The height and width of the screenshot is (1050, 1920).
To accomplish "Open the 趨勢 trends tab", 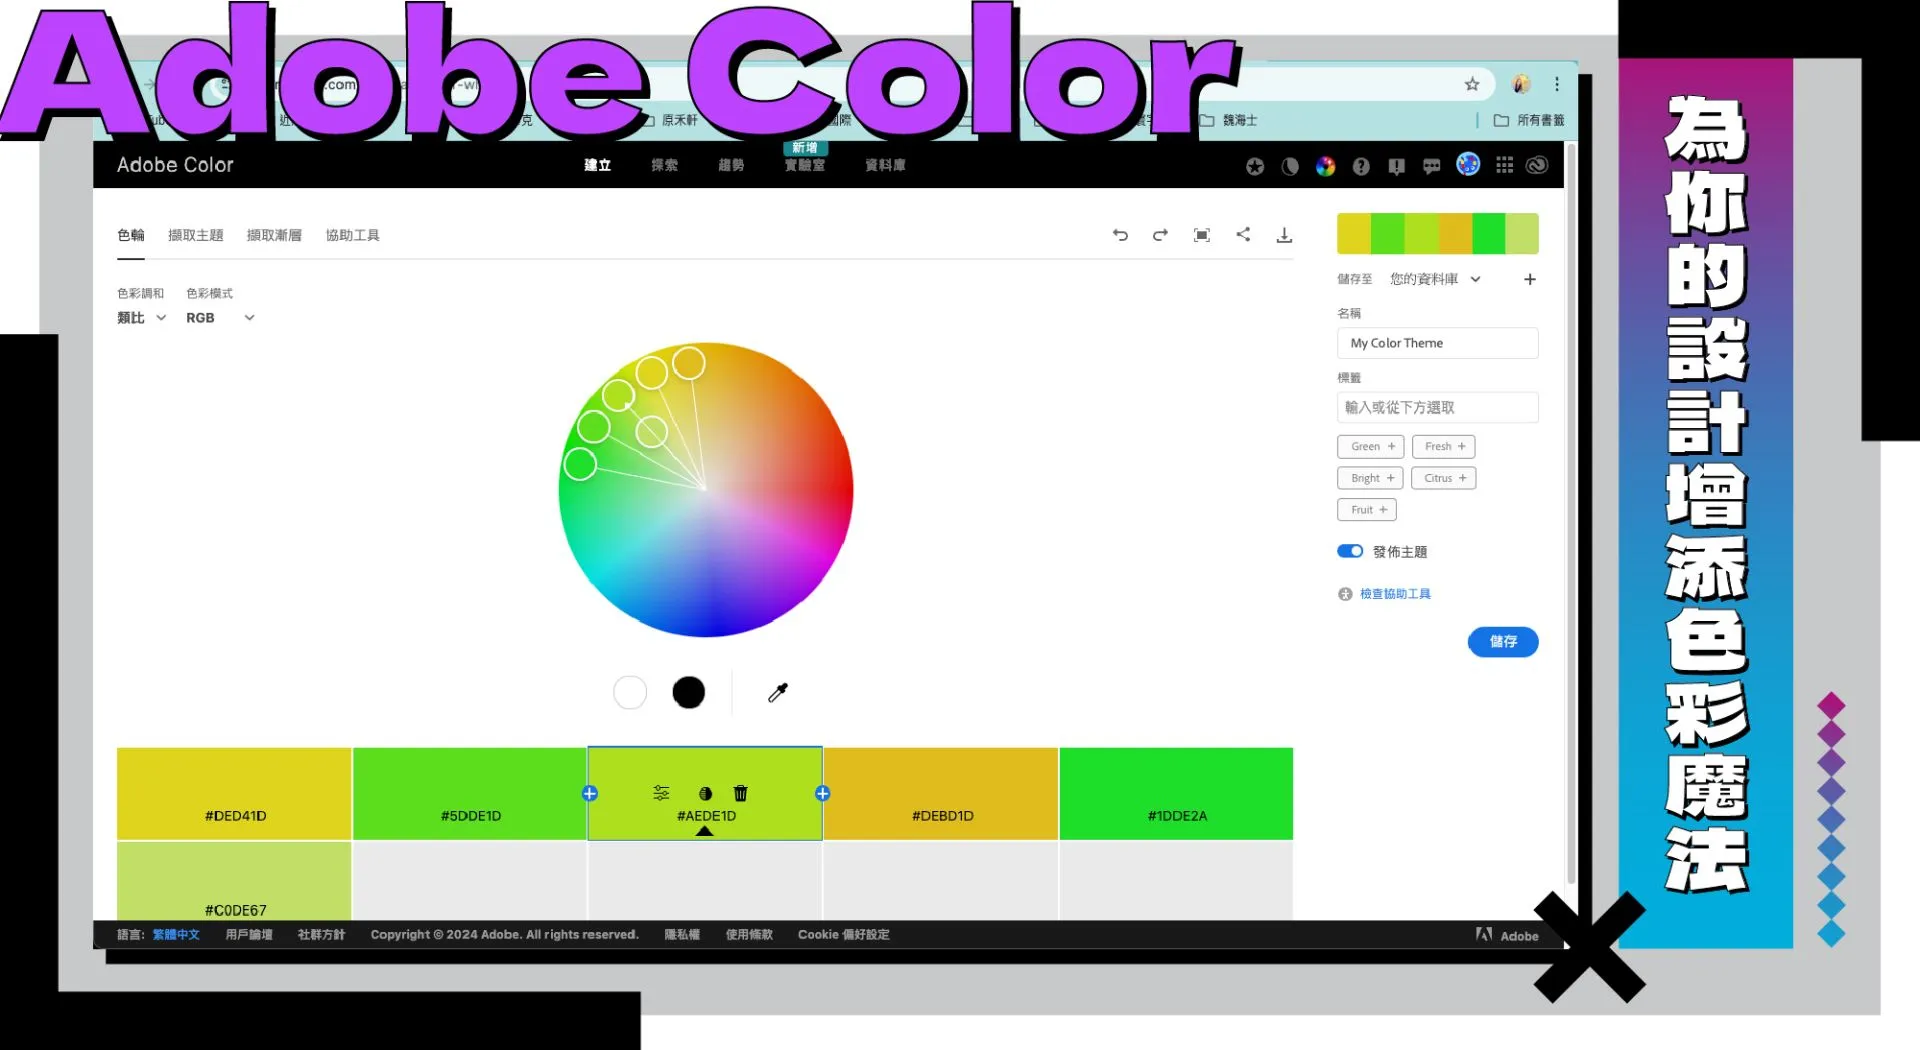I will click(x=731, y=165).
